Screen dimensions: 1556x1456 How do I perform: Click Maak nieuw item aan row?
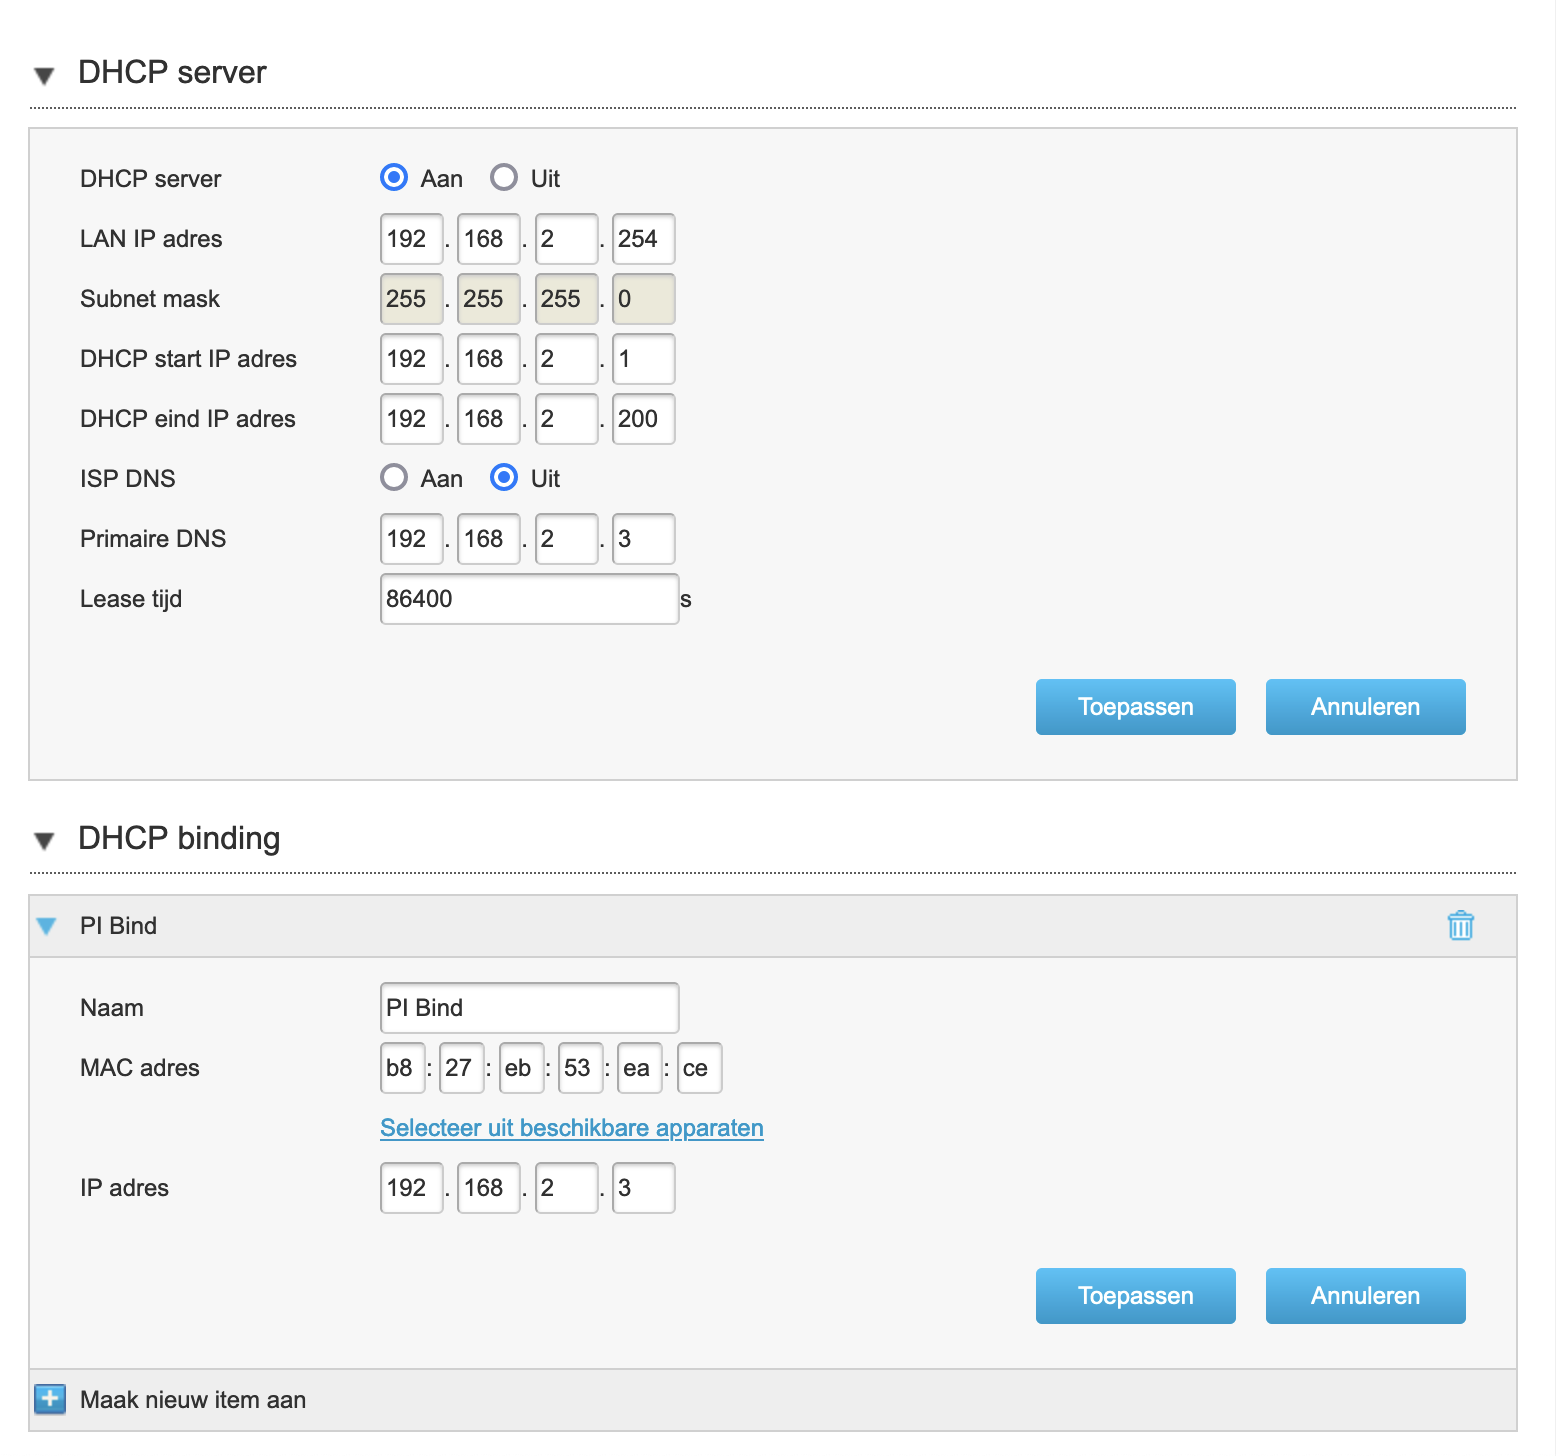(x=193, y=1400)
